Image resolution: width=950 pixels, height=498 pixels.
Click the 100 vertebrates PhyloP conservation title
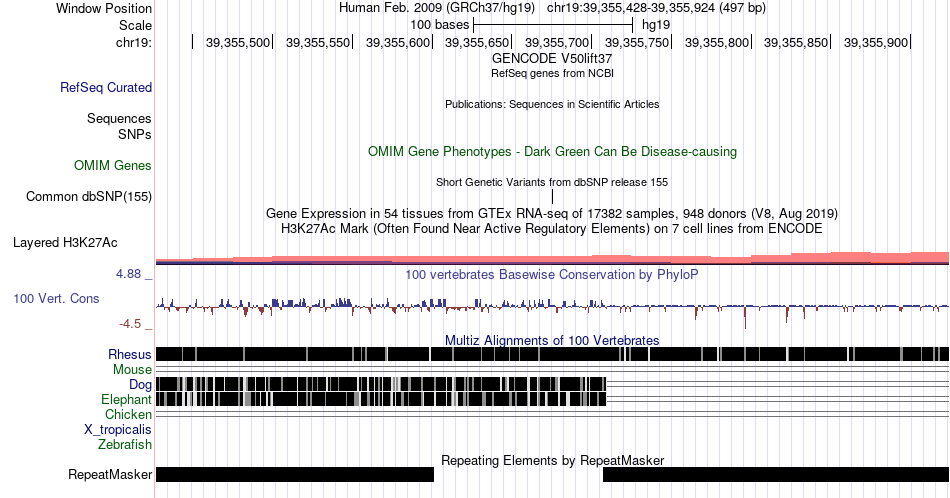tap(552, 274)
